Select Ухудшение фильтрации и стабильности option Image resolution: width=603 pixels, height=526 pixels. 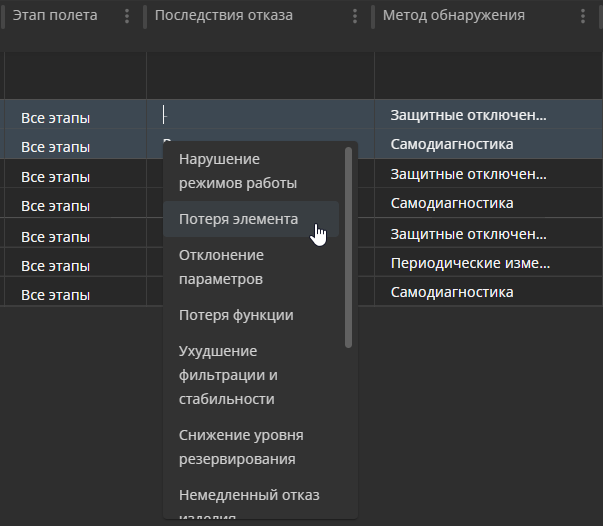251,375
